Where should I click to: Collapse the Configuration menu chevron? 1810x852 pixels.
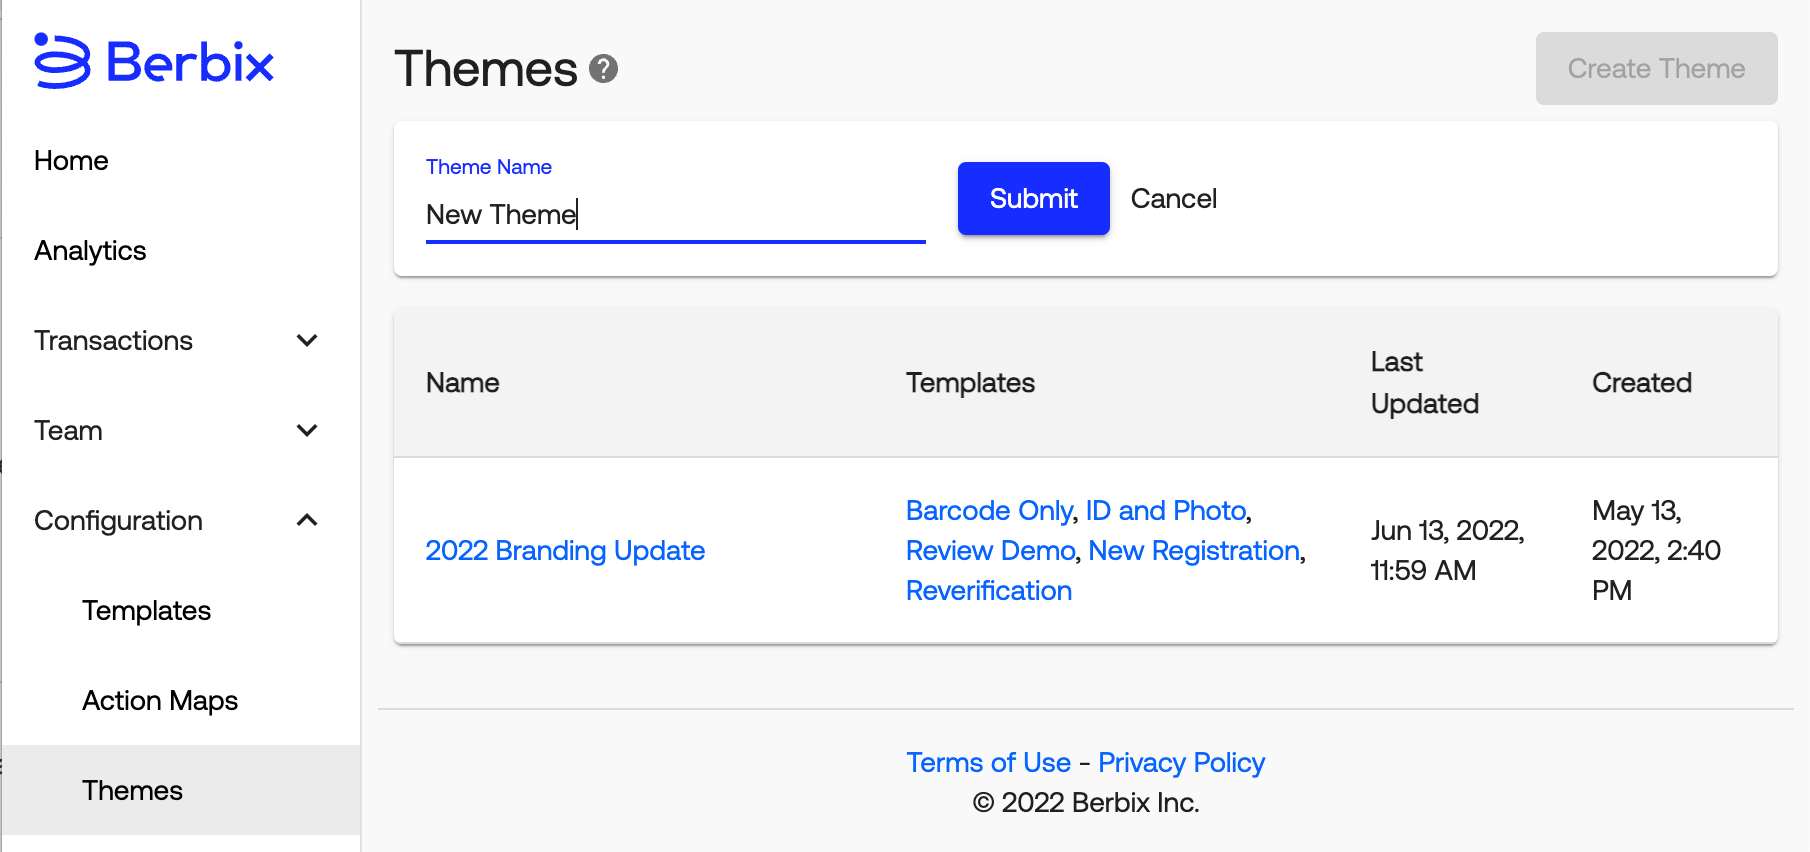307,520
